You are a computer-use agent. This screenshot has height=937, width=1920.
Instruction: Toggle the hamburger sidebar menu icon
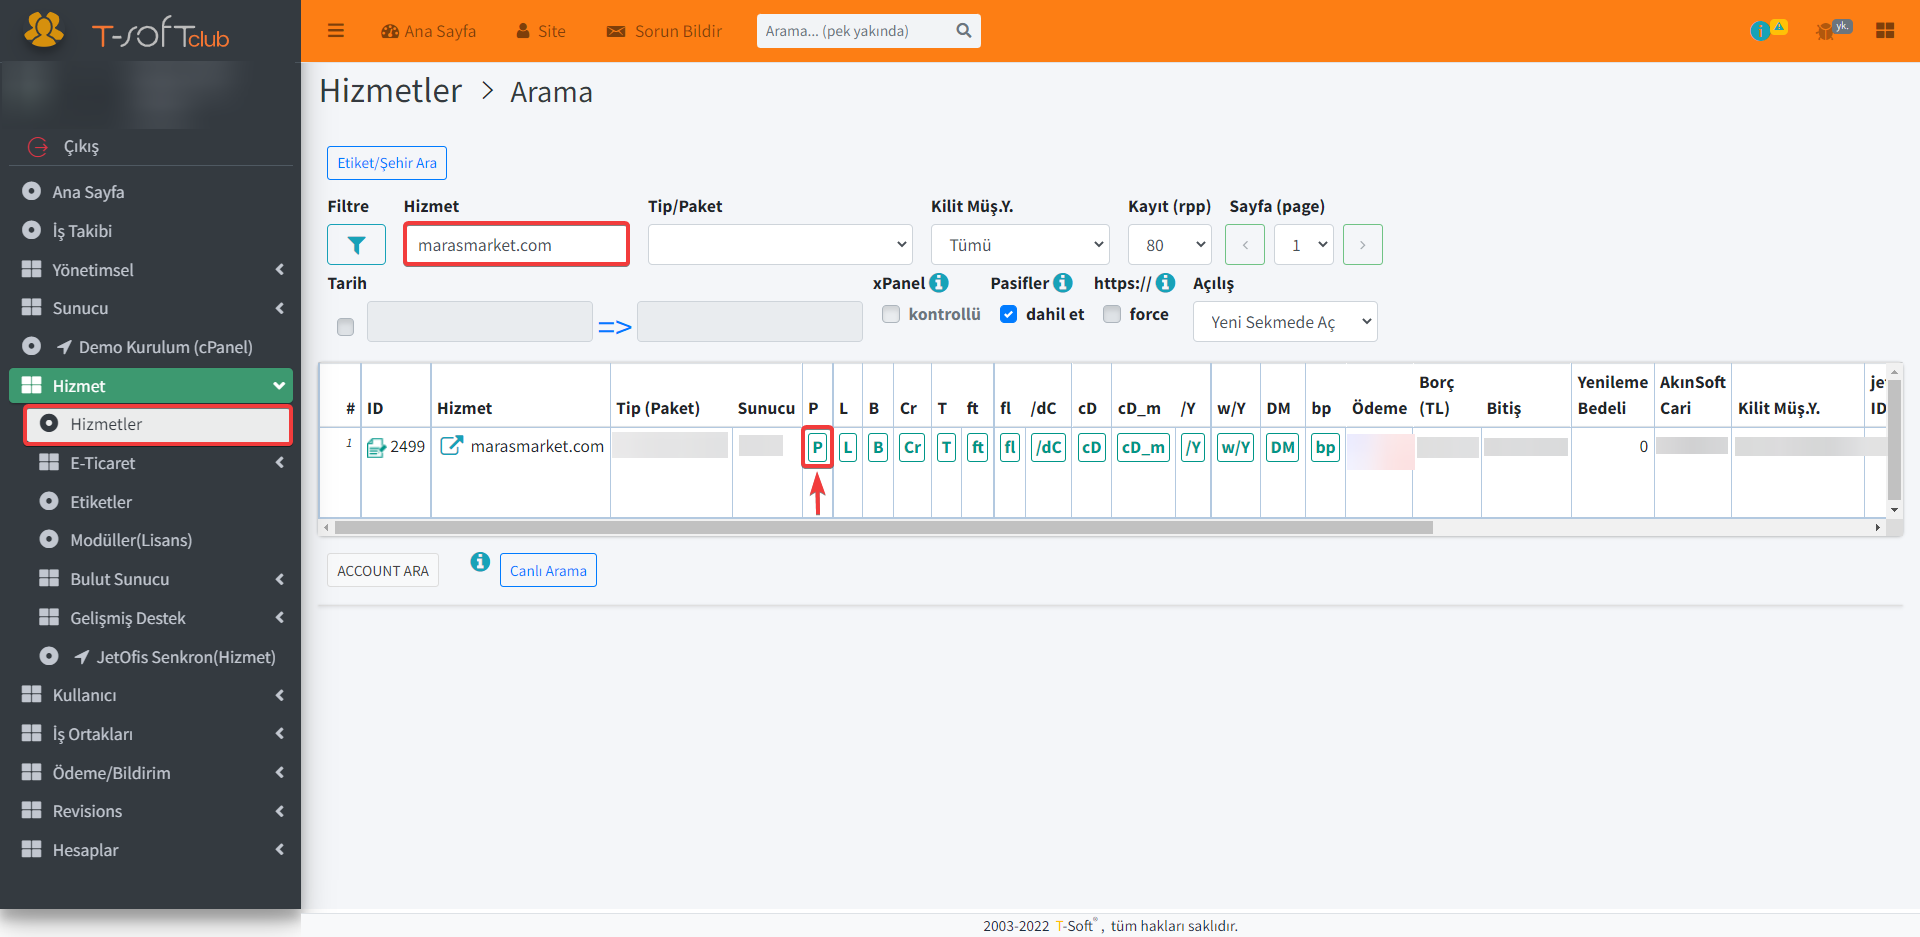336,31
